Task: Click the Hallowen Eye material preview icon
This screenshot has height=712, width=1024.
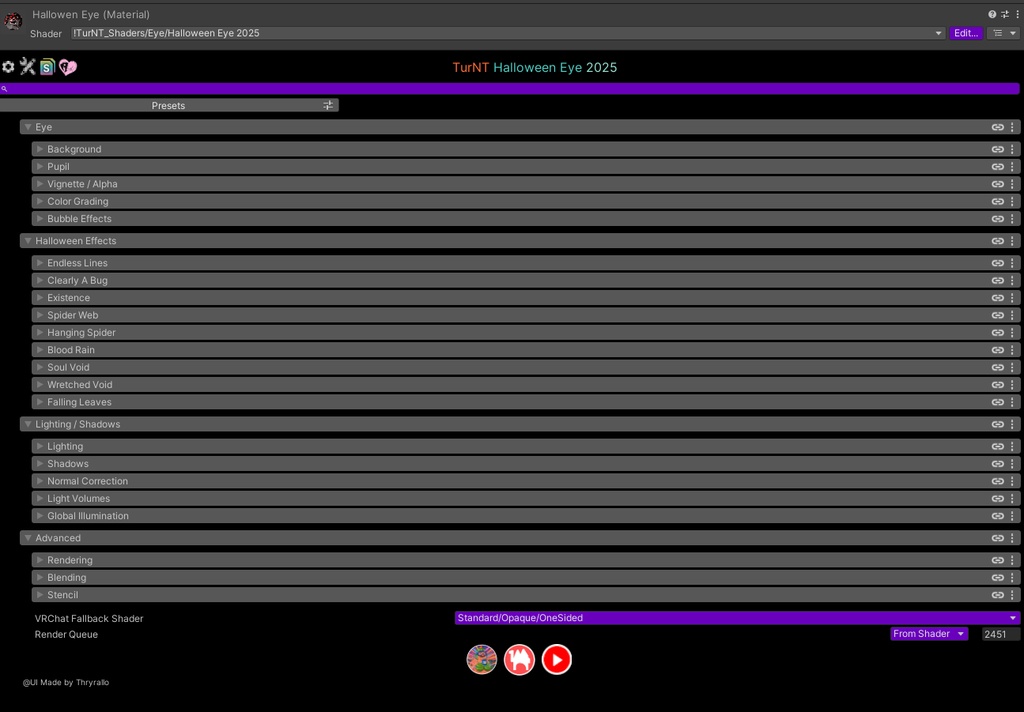Action: [13, 22]
